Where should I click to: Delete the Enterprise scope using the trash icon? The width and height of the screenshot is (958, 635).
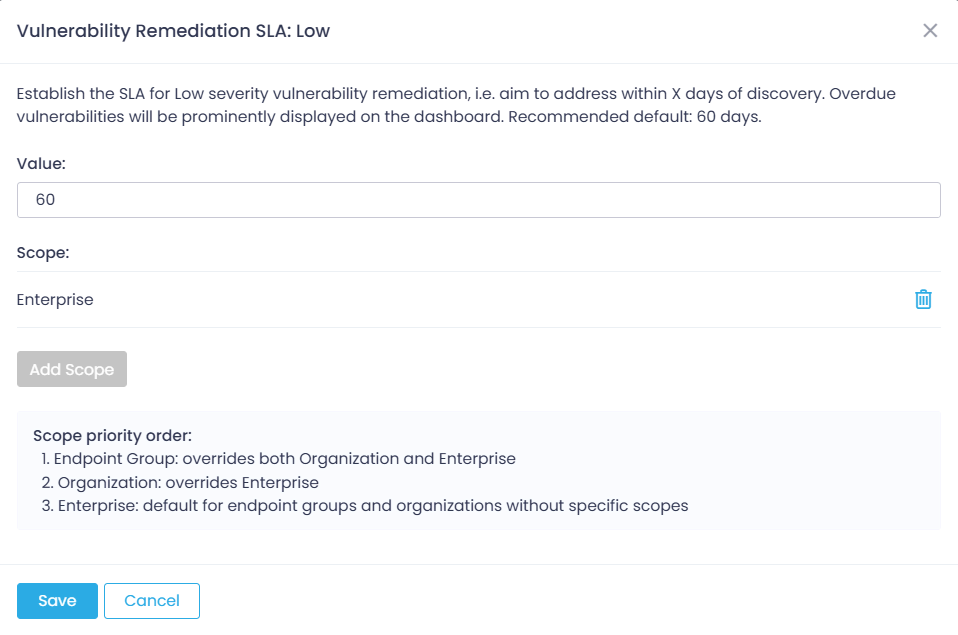tap(923, 299)
